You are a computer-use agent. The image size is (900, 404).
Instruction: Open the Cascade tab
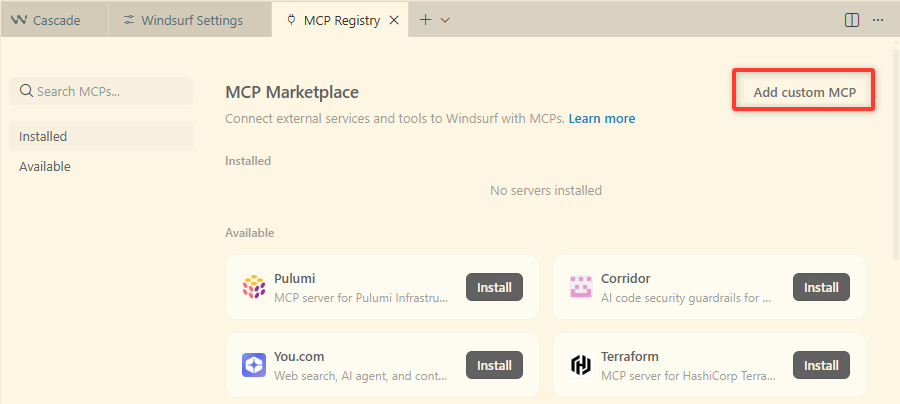(55, 20)
